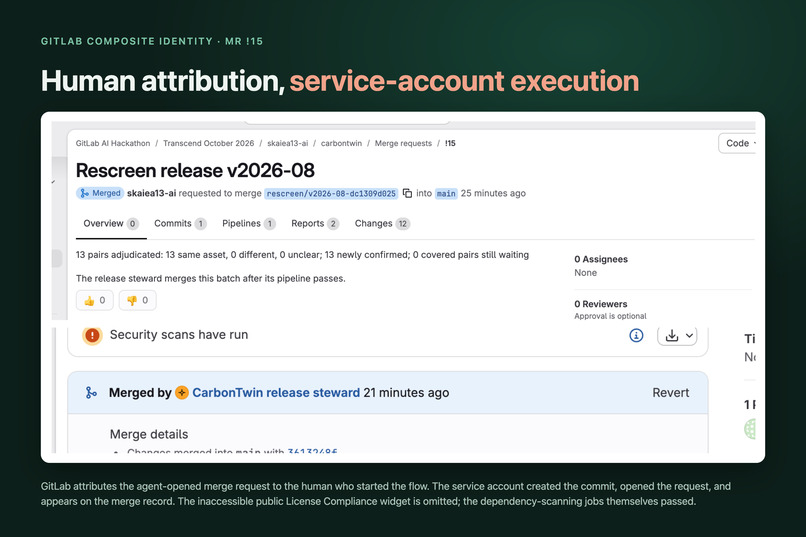The image size is (806, 537).
Task: Click the thumbs up reaction button
Action: (x=95, y=300)
